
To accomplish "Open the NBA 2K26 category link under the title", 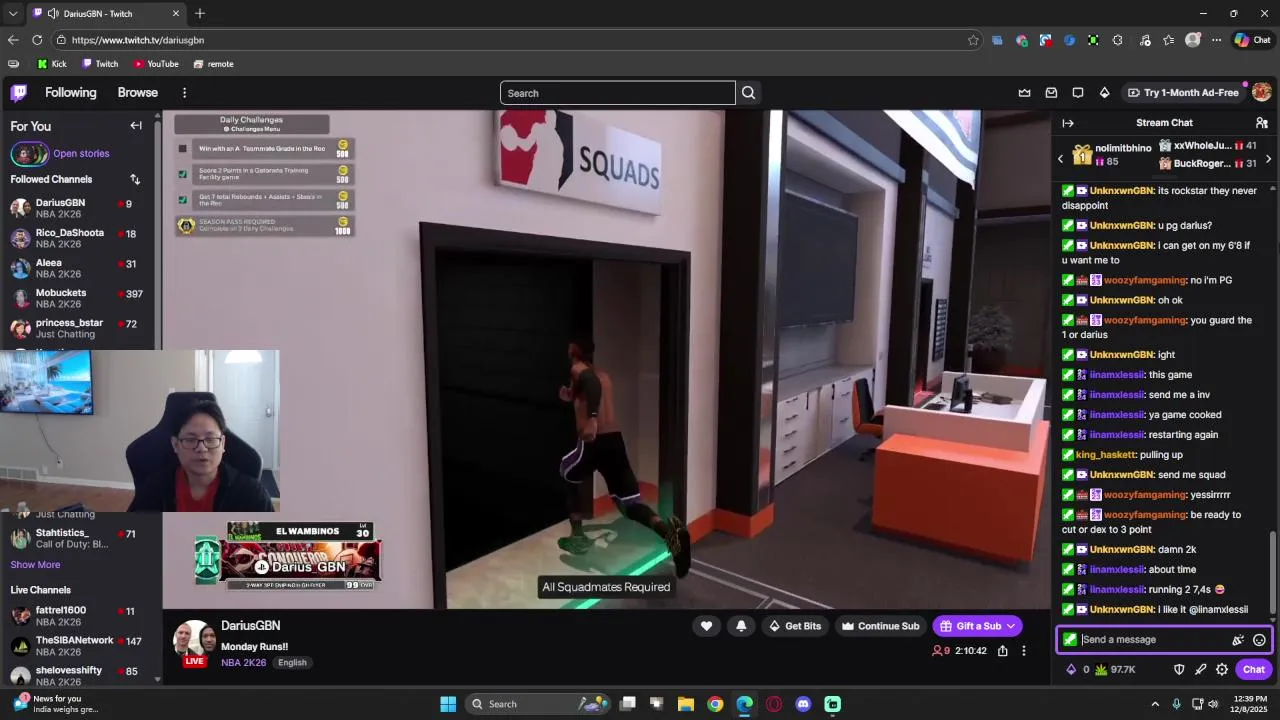I will point(243,663).
